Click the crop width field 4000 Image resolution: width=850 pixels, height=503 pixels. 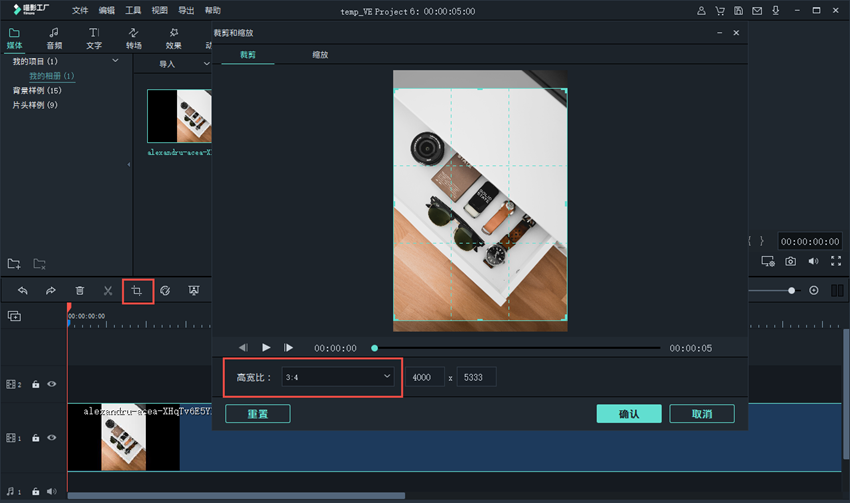(x=425, y=377)
